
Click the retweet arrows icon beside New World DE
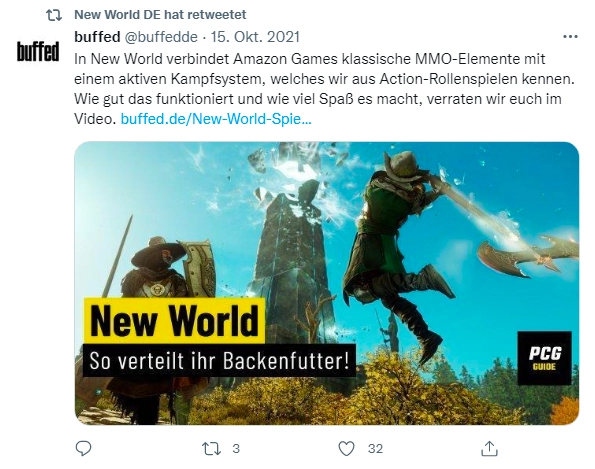(54, 15)
